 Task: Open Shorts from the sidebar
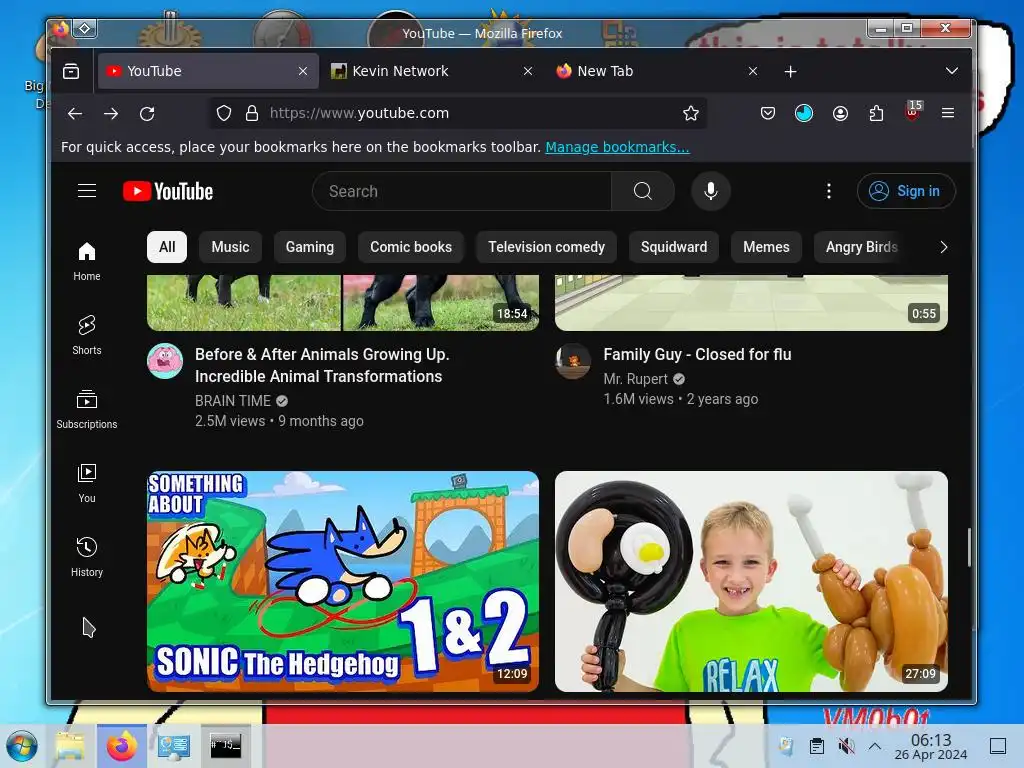87,335
